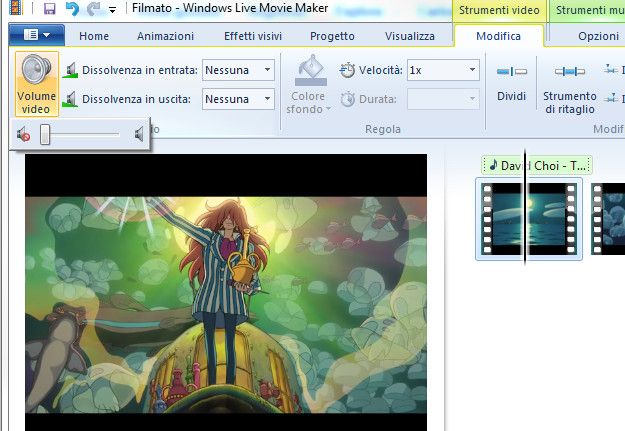This screenshot has width=625, height=431.
Task: Select the David Choi music track
Action: point(538,165)
